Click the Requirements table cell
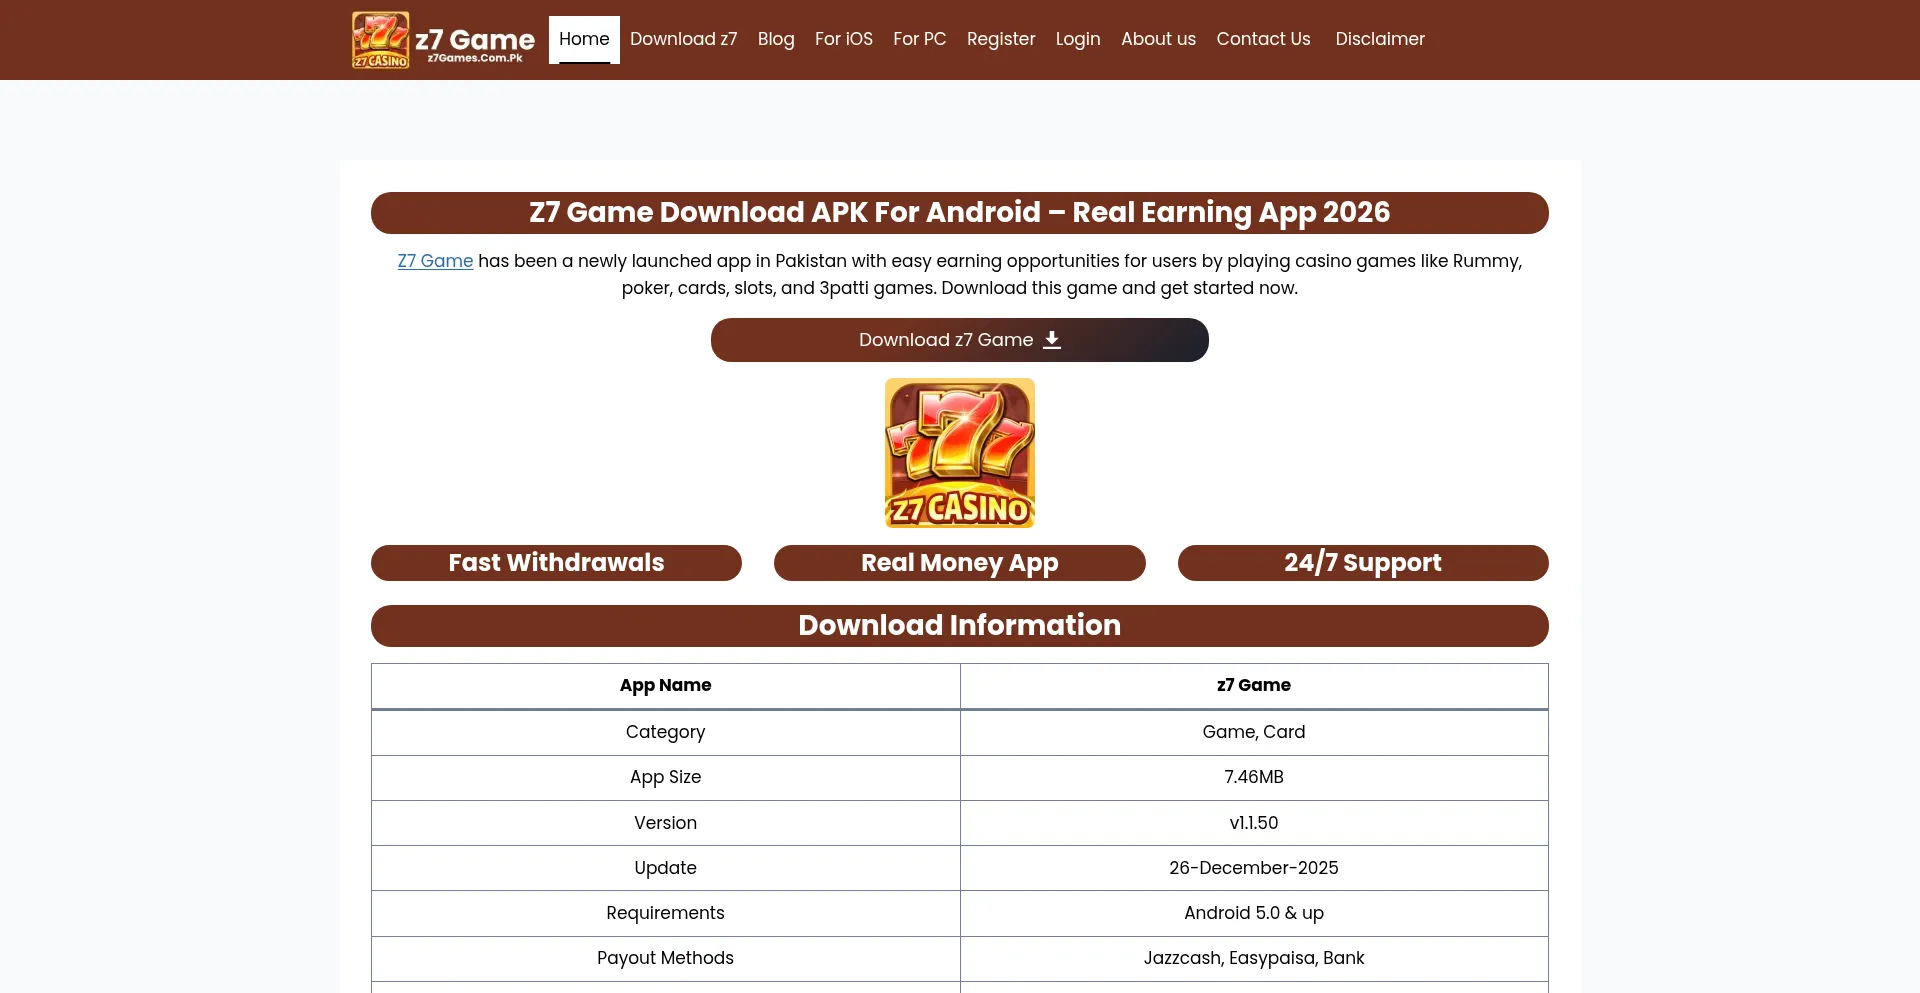 tap(666, 913)
